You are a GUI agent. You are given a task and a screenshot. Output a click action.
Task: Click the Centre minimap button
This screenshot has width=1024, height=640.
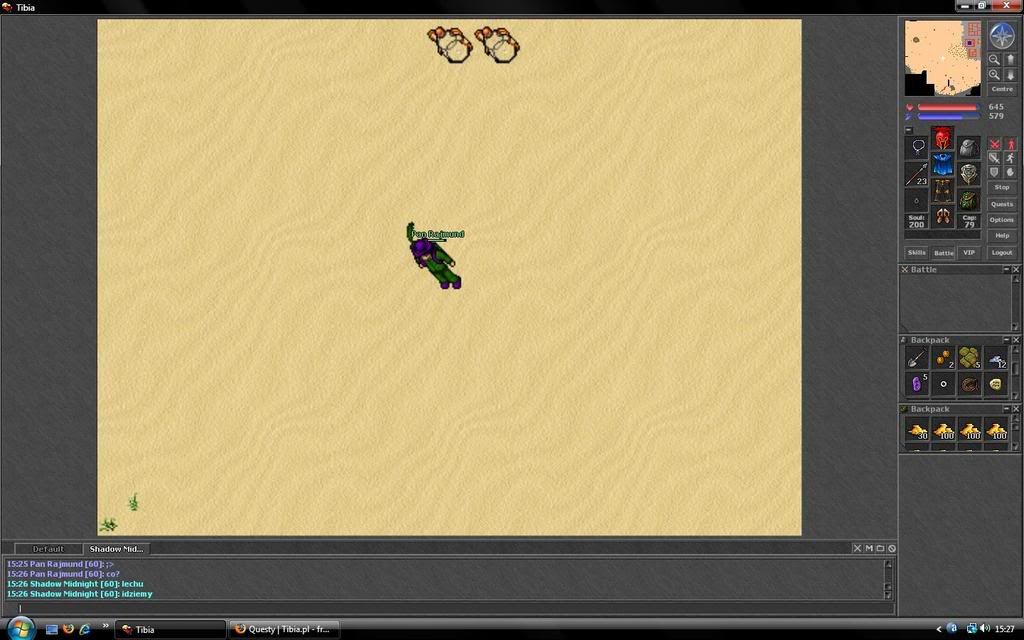click(1002, 89)
